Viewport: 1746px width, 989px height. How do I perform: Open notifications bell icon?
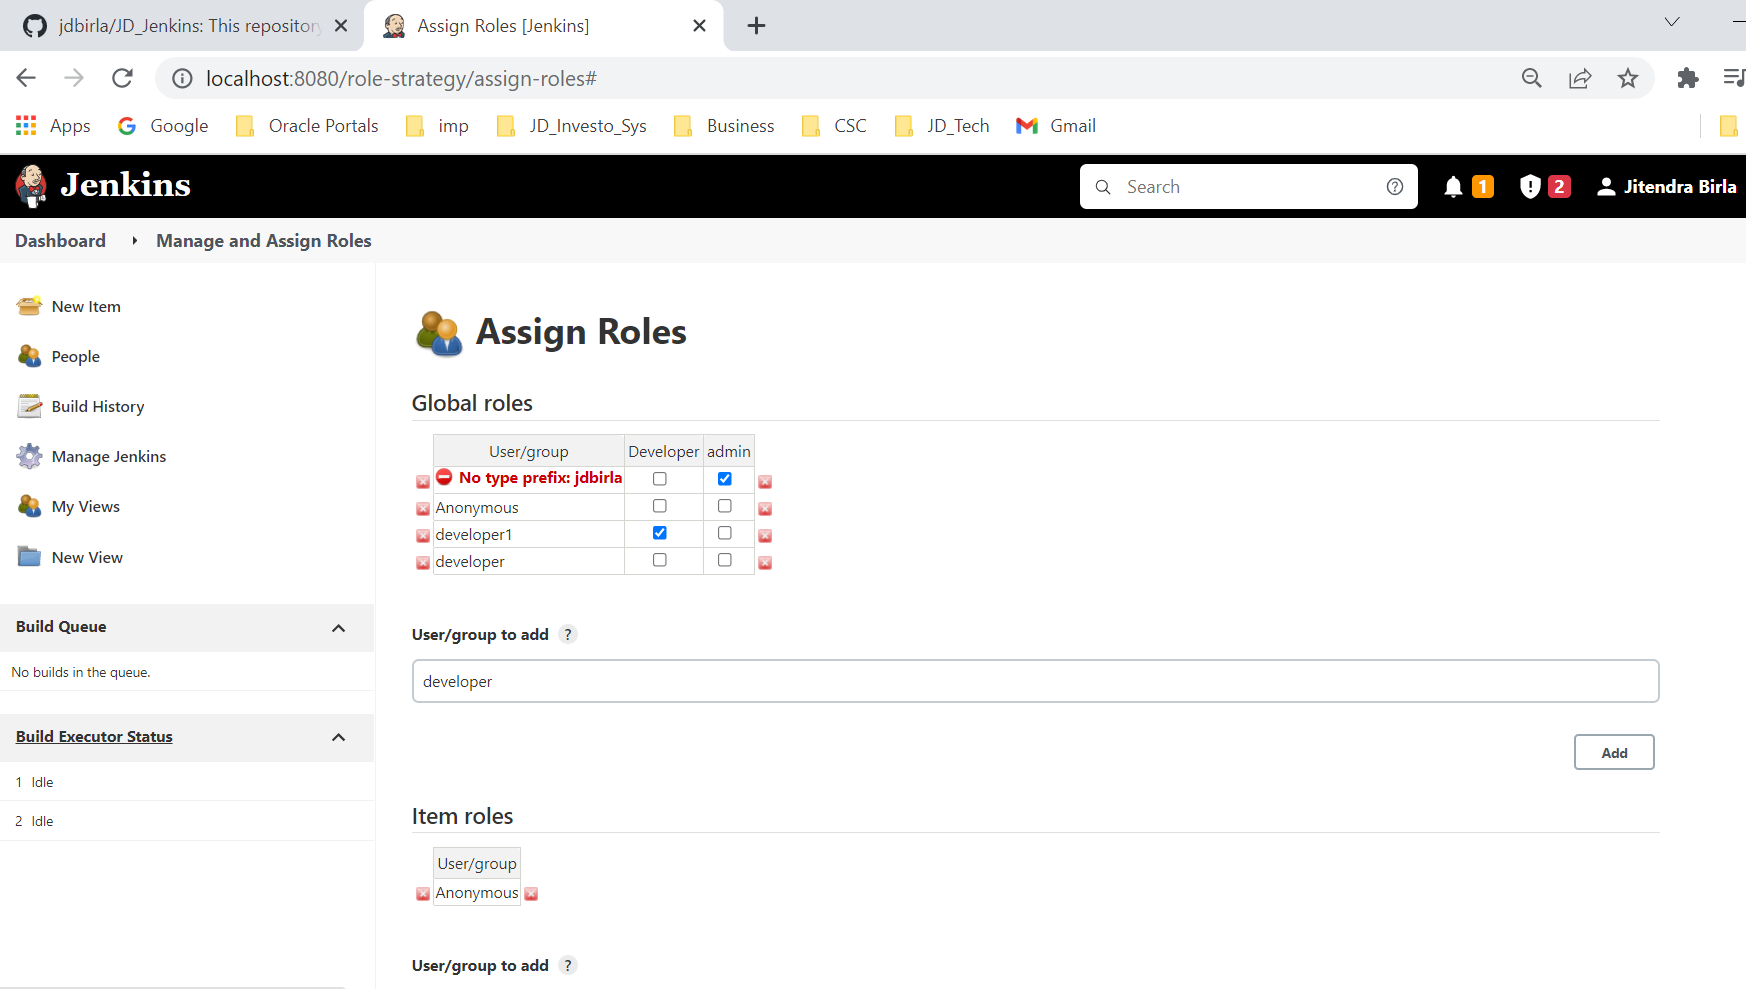click(1453, 187)
